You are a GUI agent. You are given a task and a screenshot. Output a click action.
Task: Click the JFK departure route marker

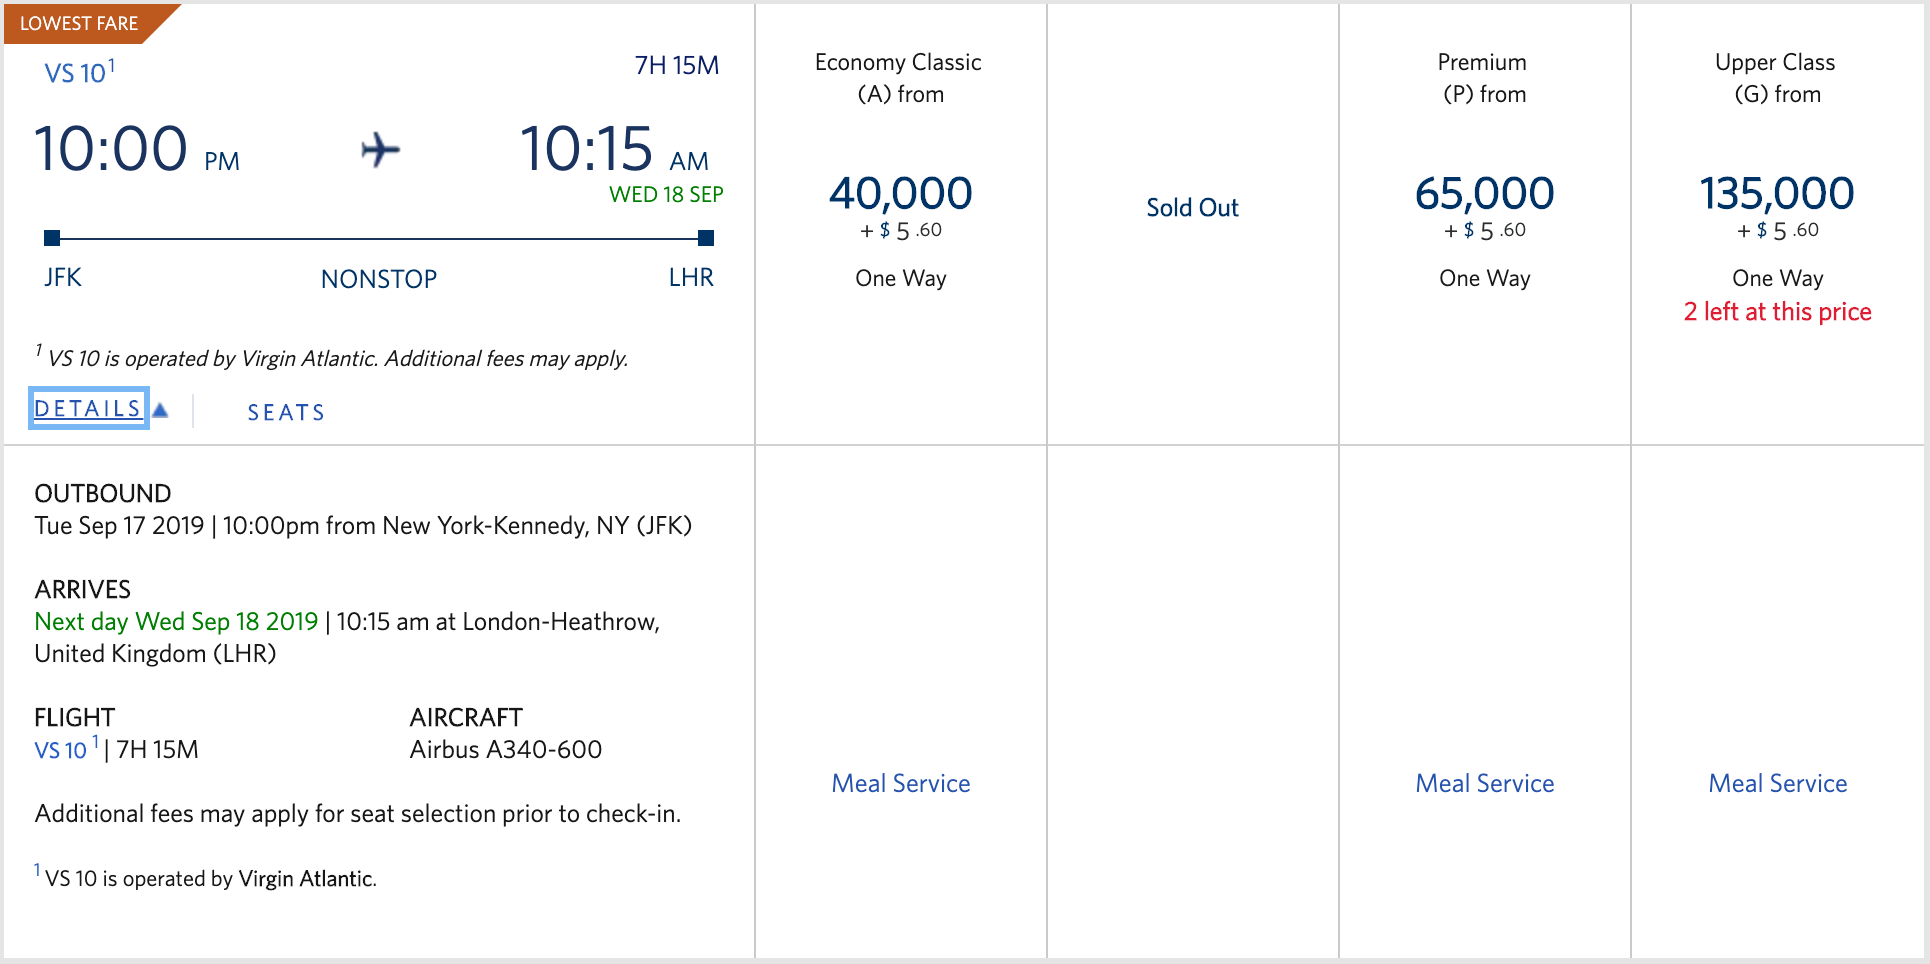[52, 238]
